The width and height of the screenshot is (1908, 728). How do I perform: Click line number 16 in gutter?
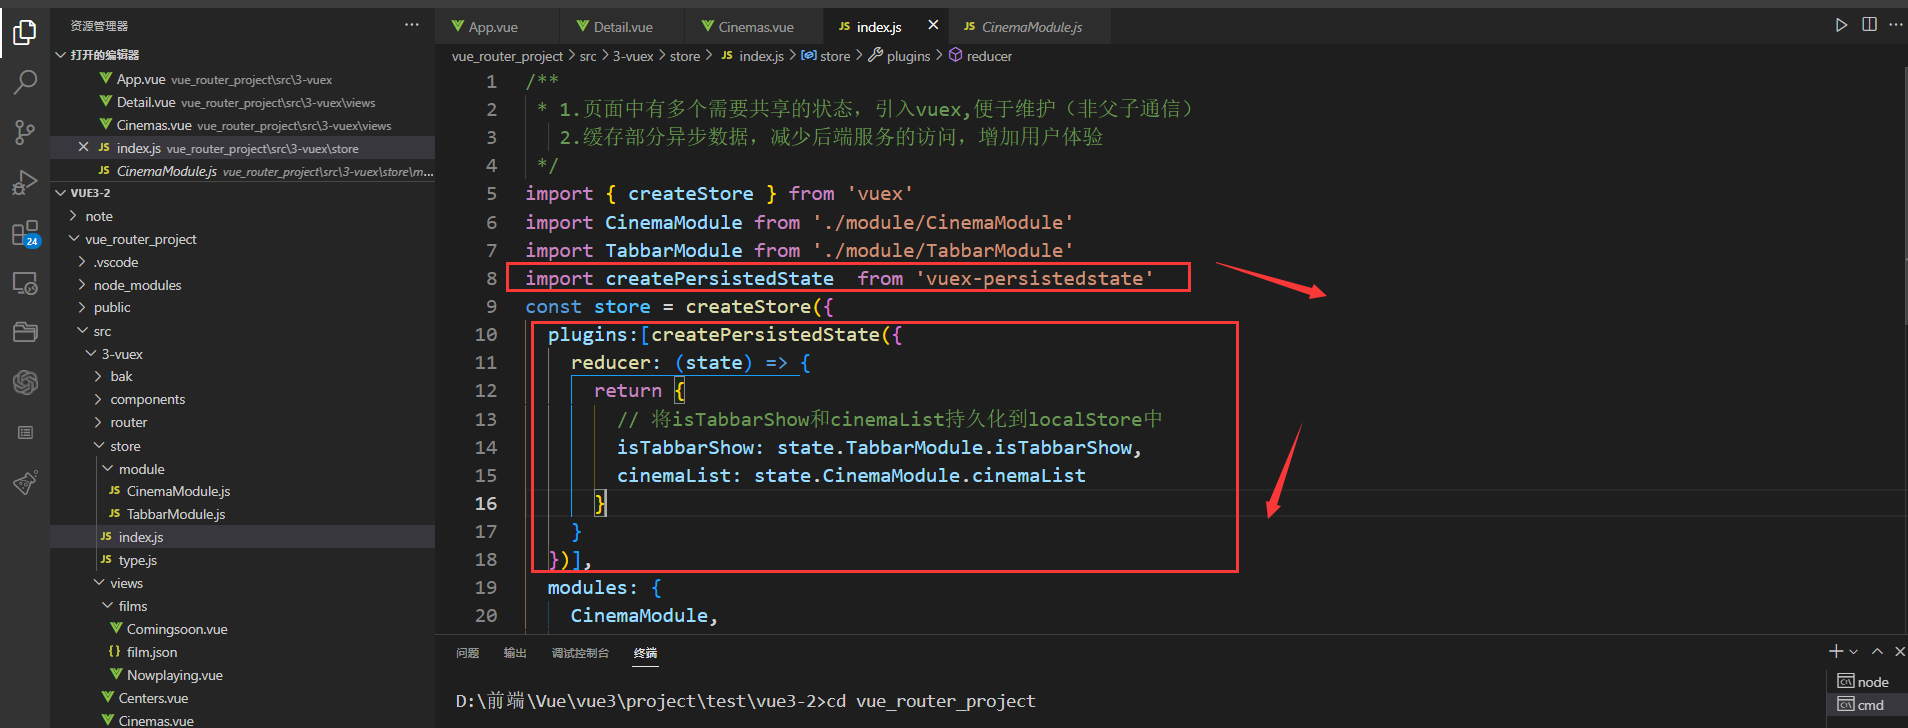(486, 503)
